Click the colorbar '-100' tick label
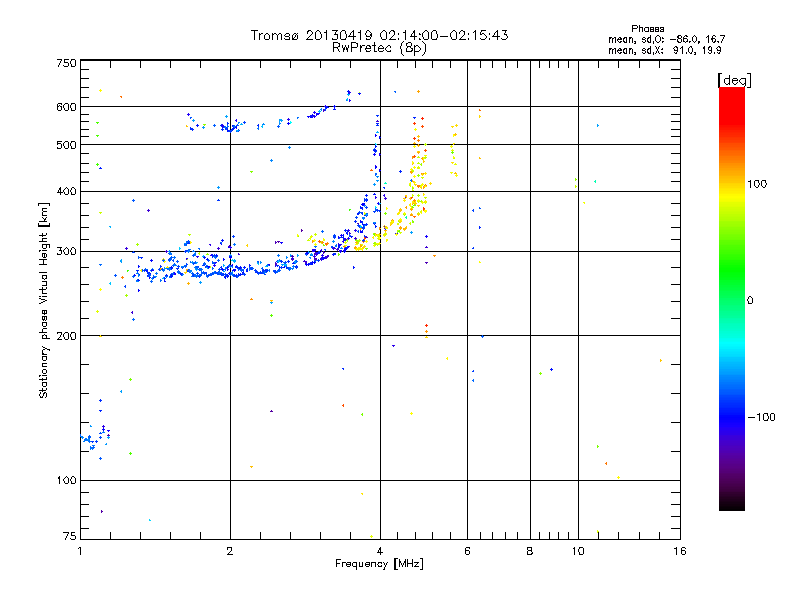 click(761, 417)
